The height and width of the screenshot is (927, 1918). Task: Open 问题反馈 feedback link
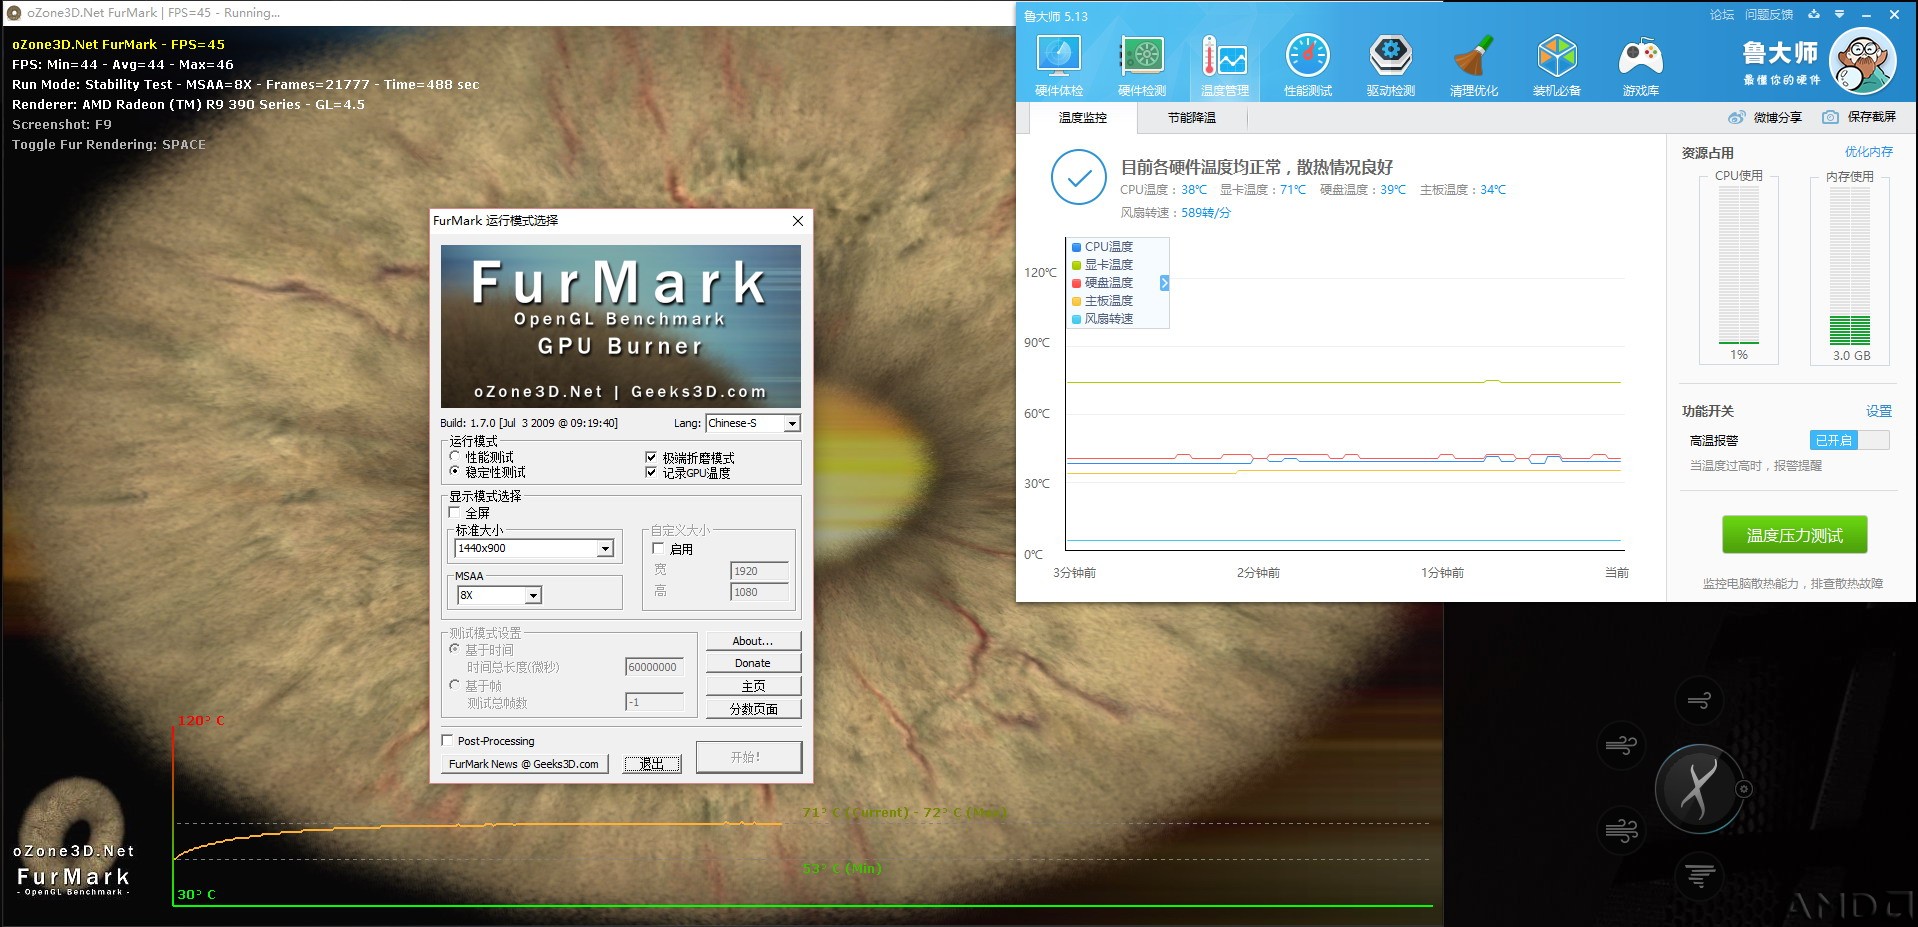[x=1769, y=14]
